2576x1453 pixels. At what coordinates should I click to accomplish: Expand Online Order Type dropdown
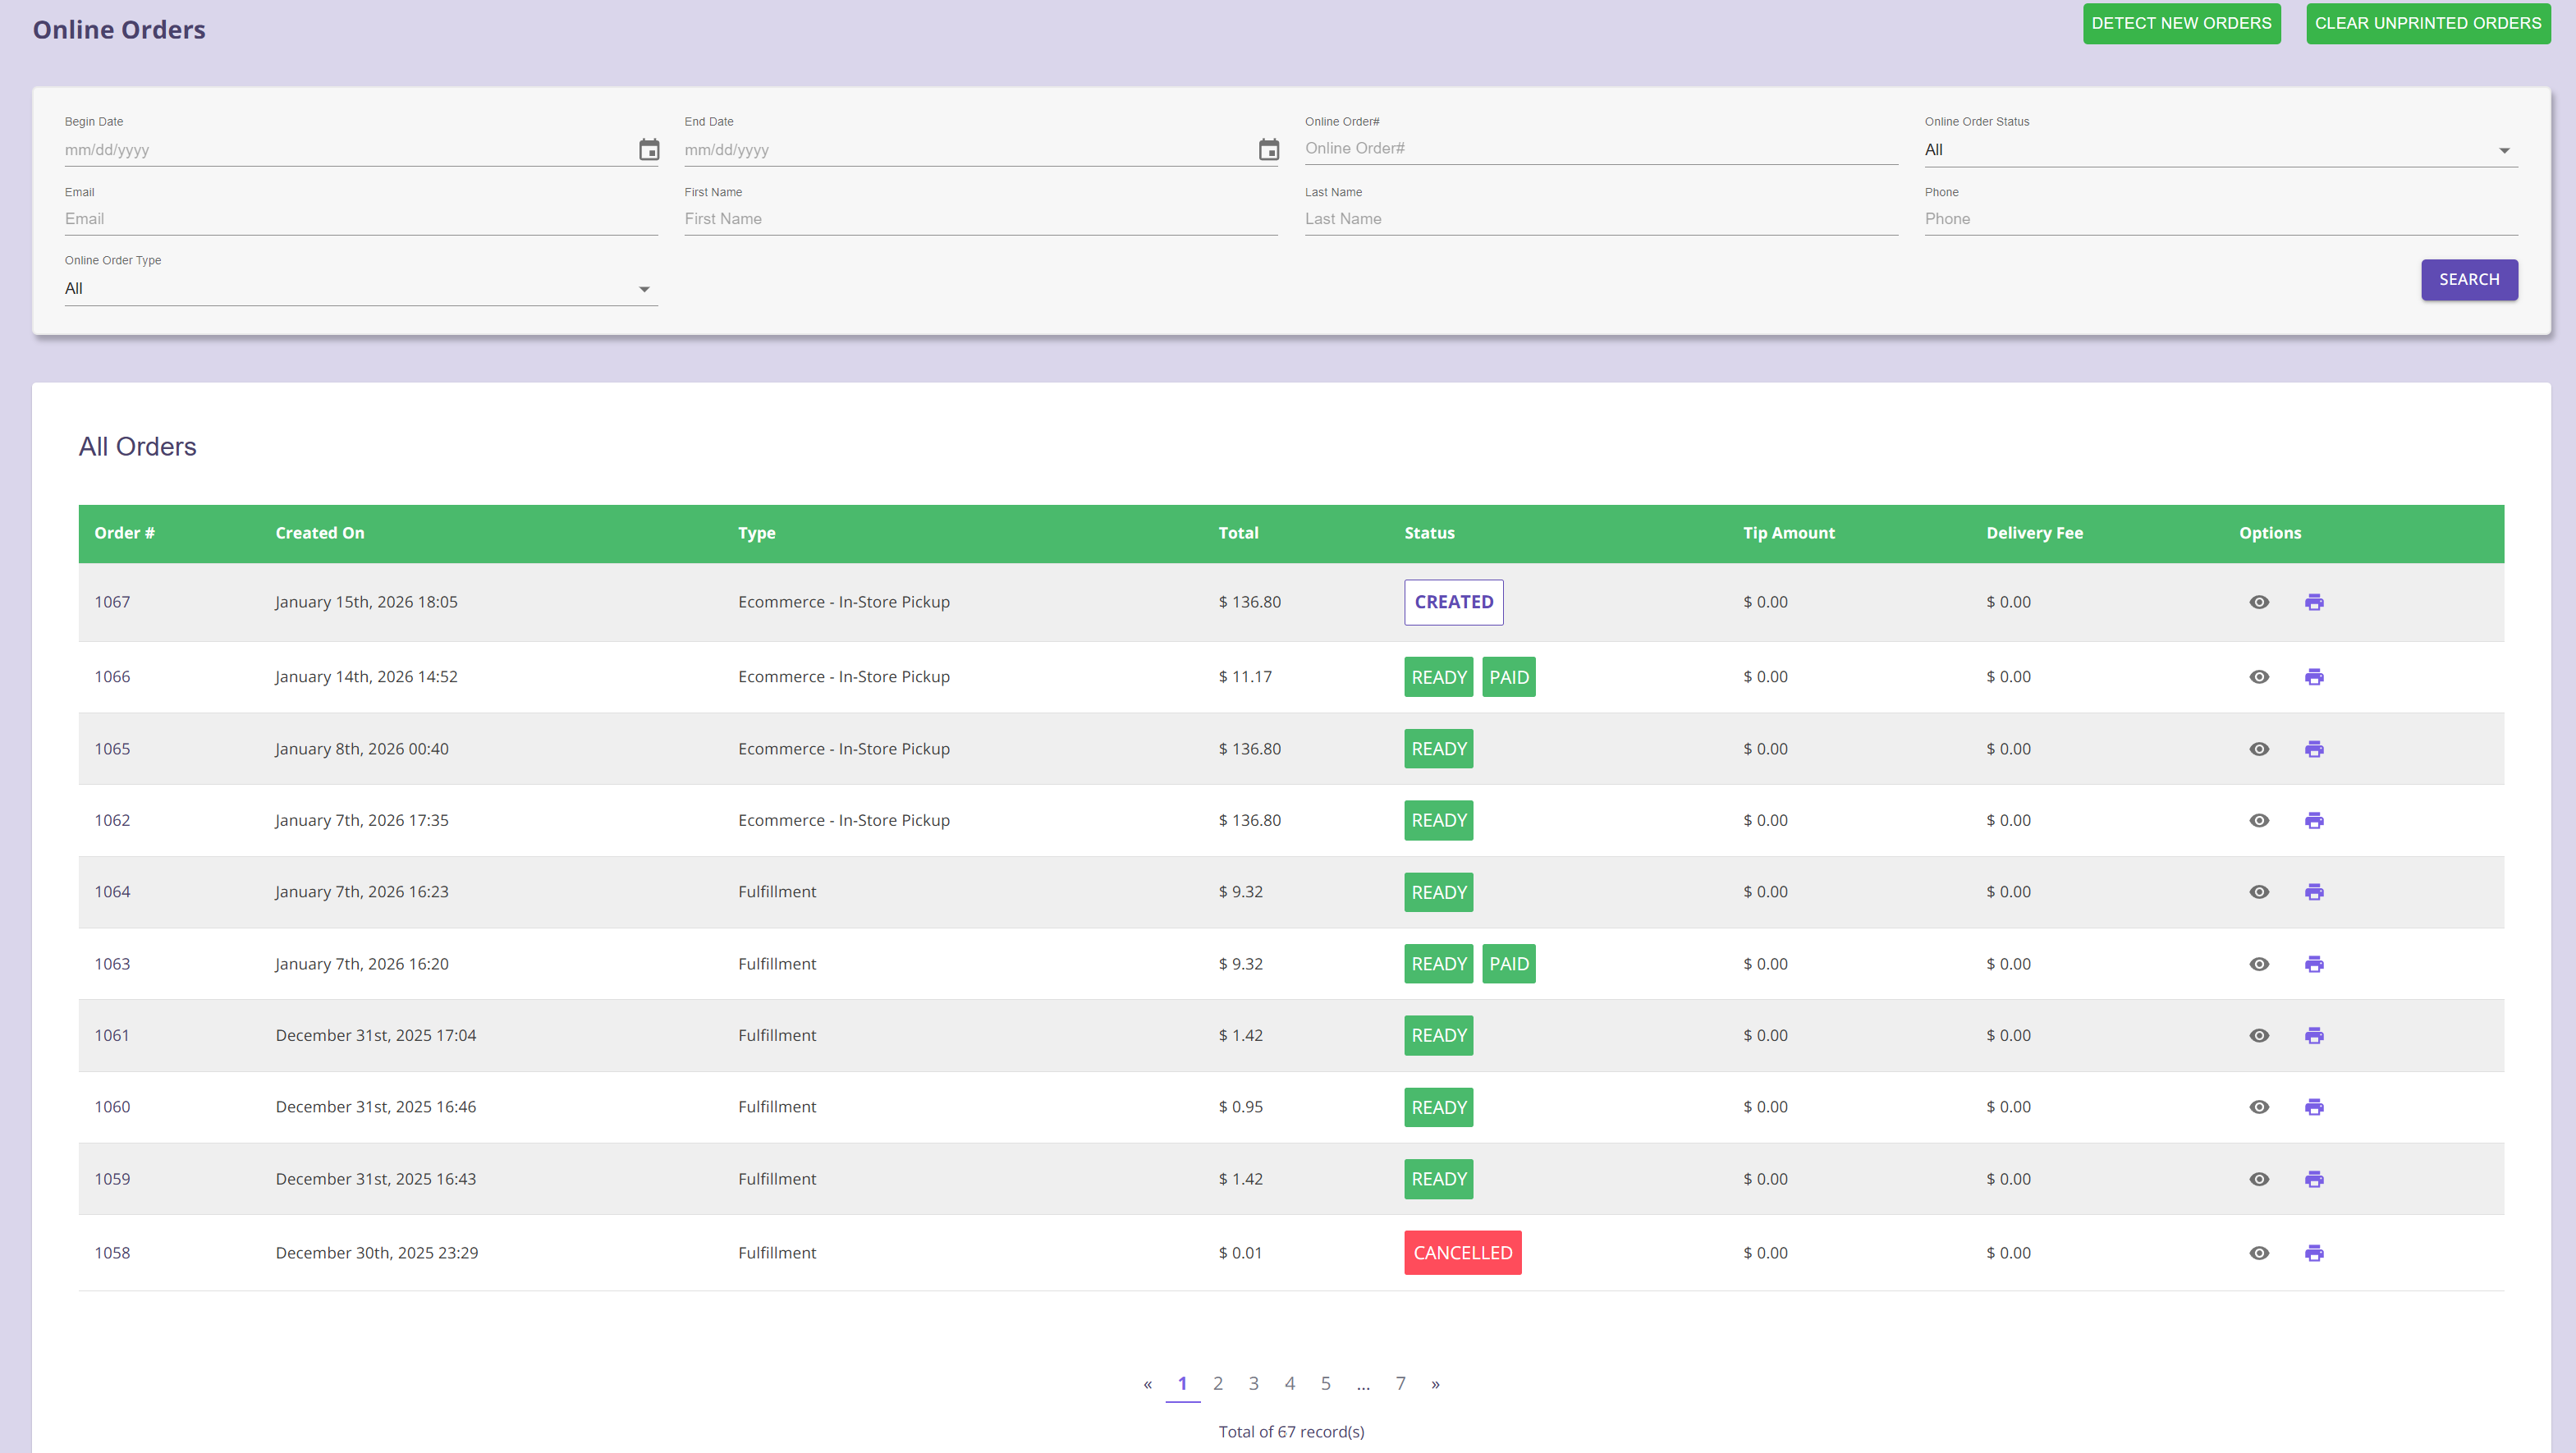click(x=360, y=289)
